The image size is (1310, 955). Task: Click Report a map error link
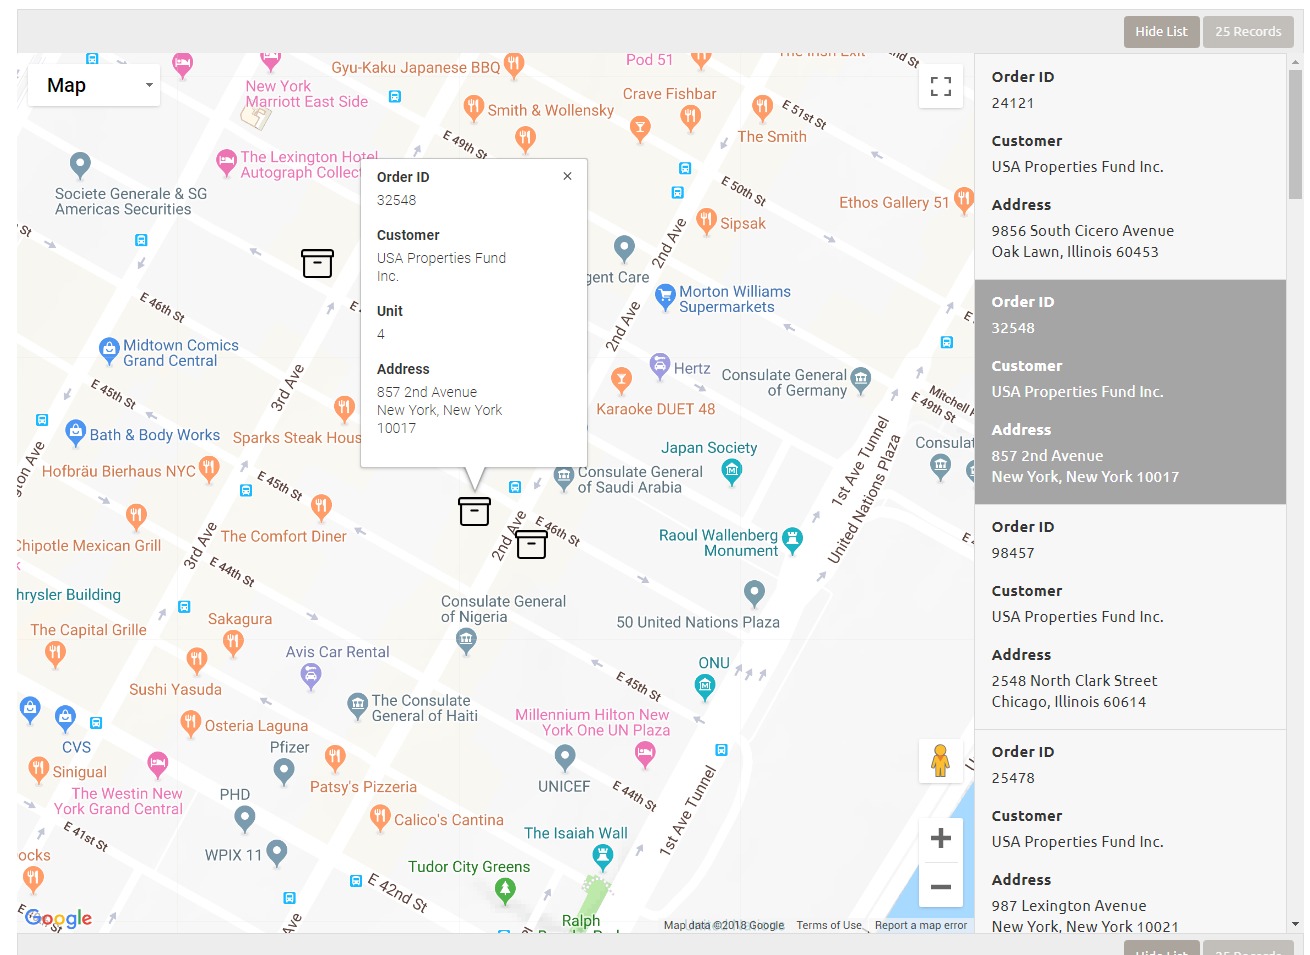point(920,925)
